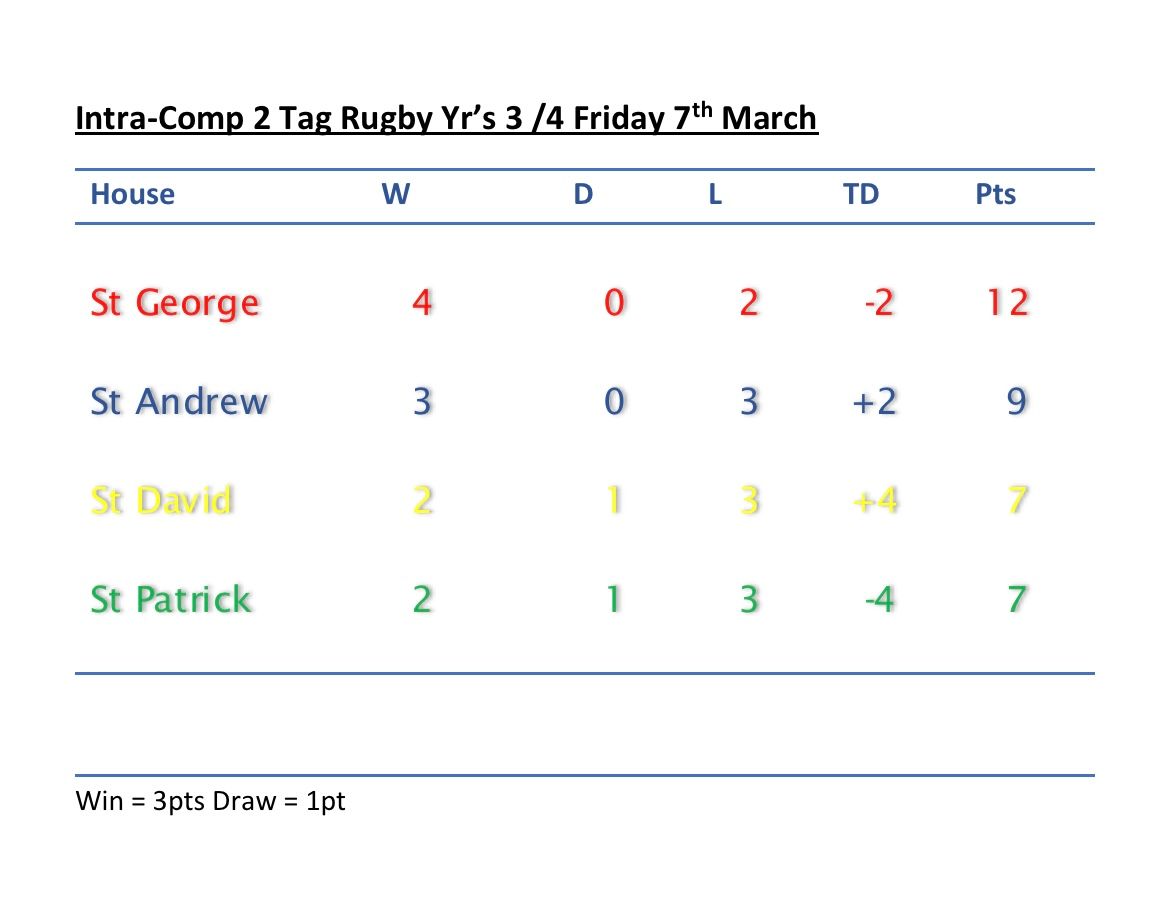This screenshot has height=918, width=1170.
Task: Select St George's -2 try difference
Action: [877, 303]
